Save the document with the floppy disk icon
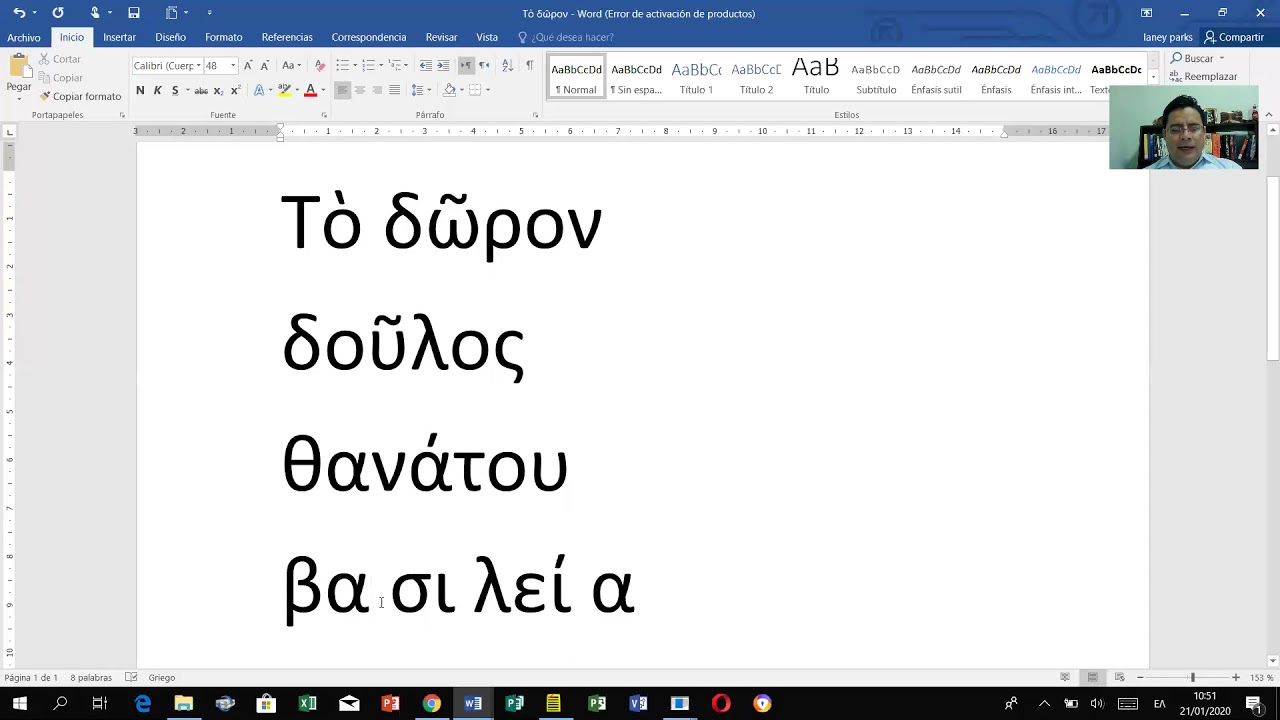This screenshot has height=720, width=1280. [x=133, y=13]
